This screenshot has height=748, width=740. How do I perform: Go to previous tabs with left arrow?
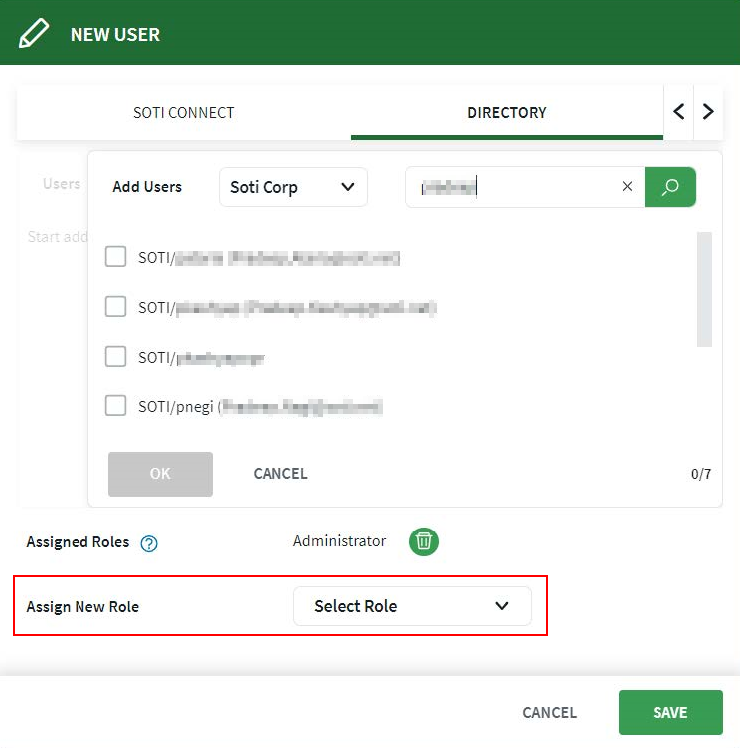678,112
